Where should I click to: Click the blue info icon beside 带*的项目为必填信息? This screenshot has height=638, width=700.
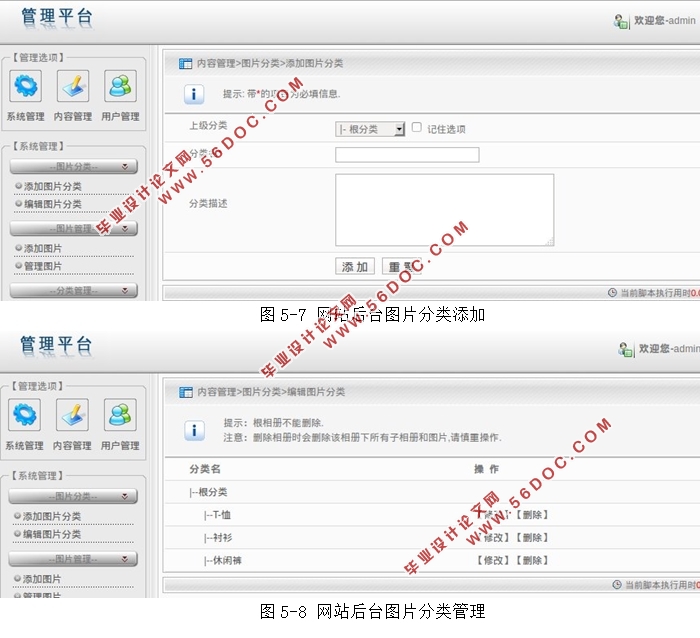pos(195,95)
